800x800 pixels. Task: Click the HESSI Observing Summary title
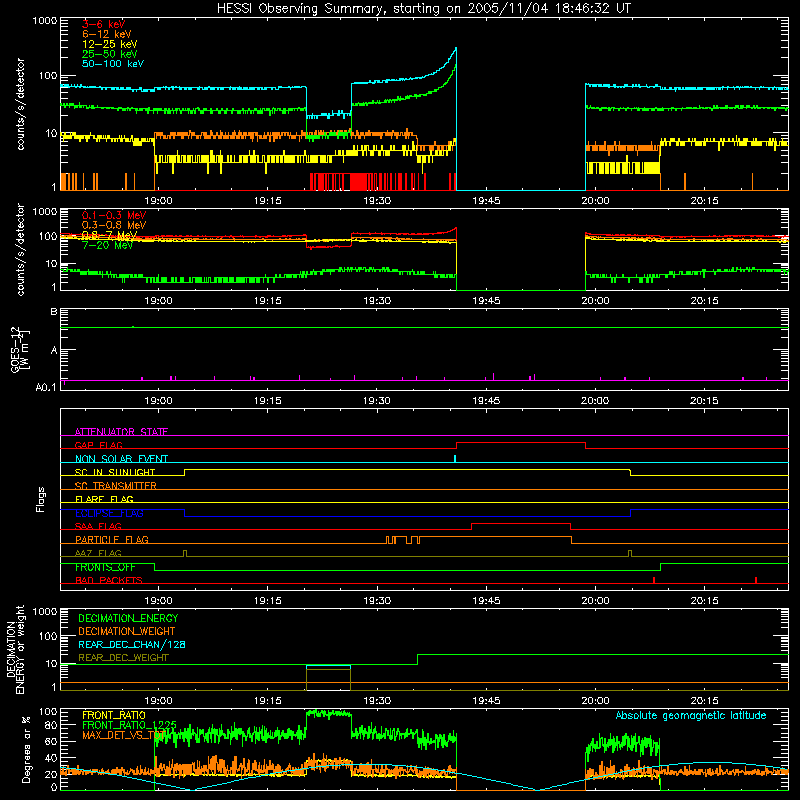point(423,9)
